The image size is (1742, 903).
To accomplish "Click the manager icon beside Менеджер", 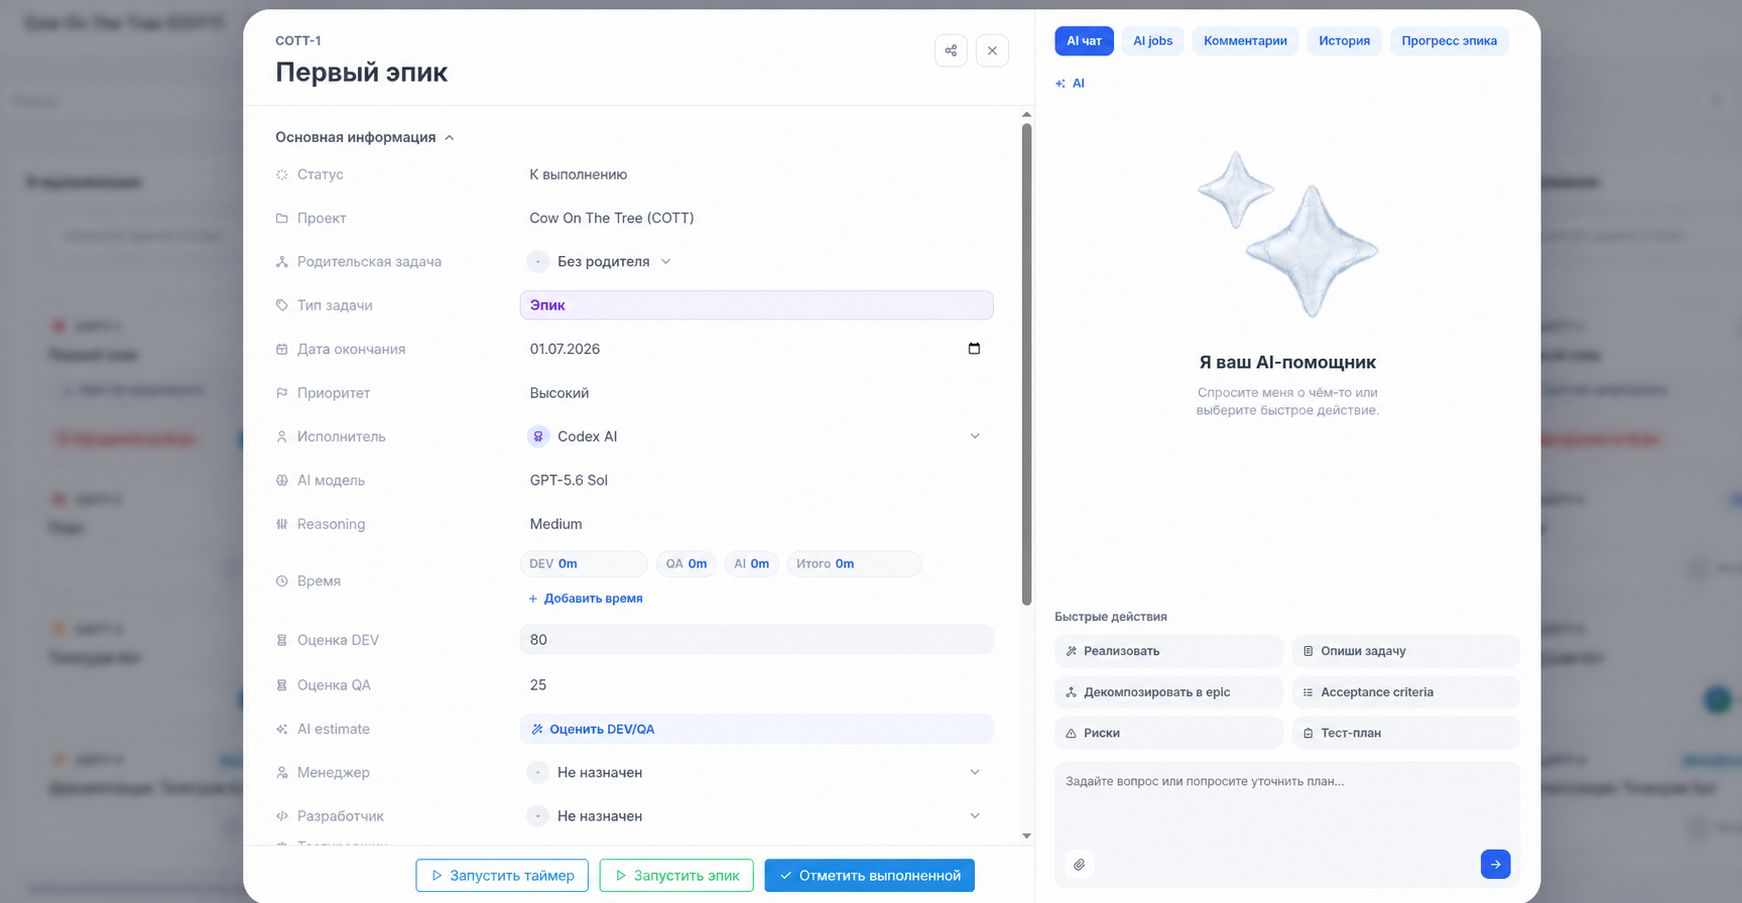I will (282, 772).
